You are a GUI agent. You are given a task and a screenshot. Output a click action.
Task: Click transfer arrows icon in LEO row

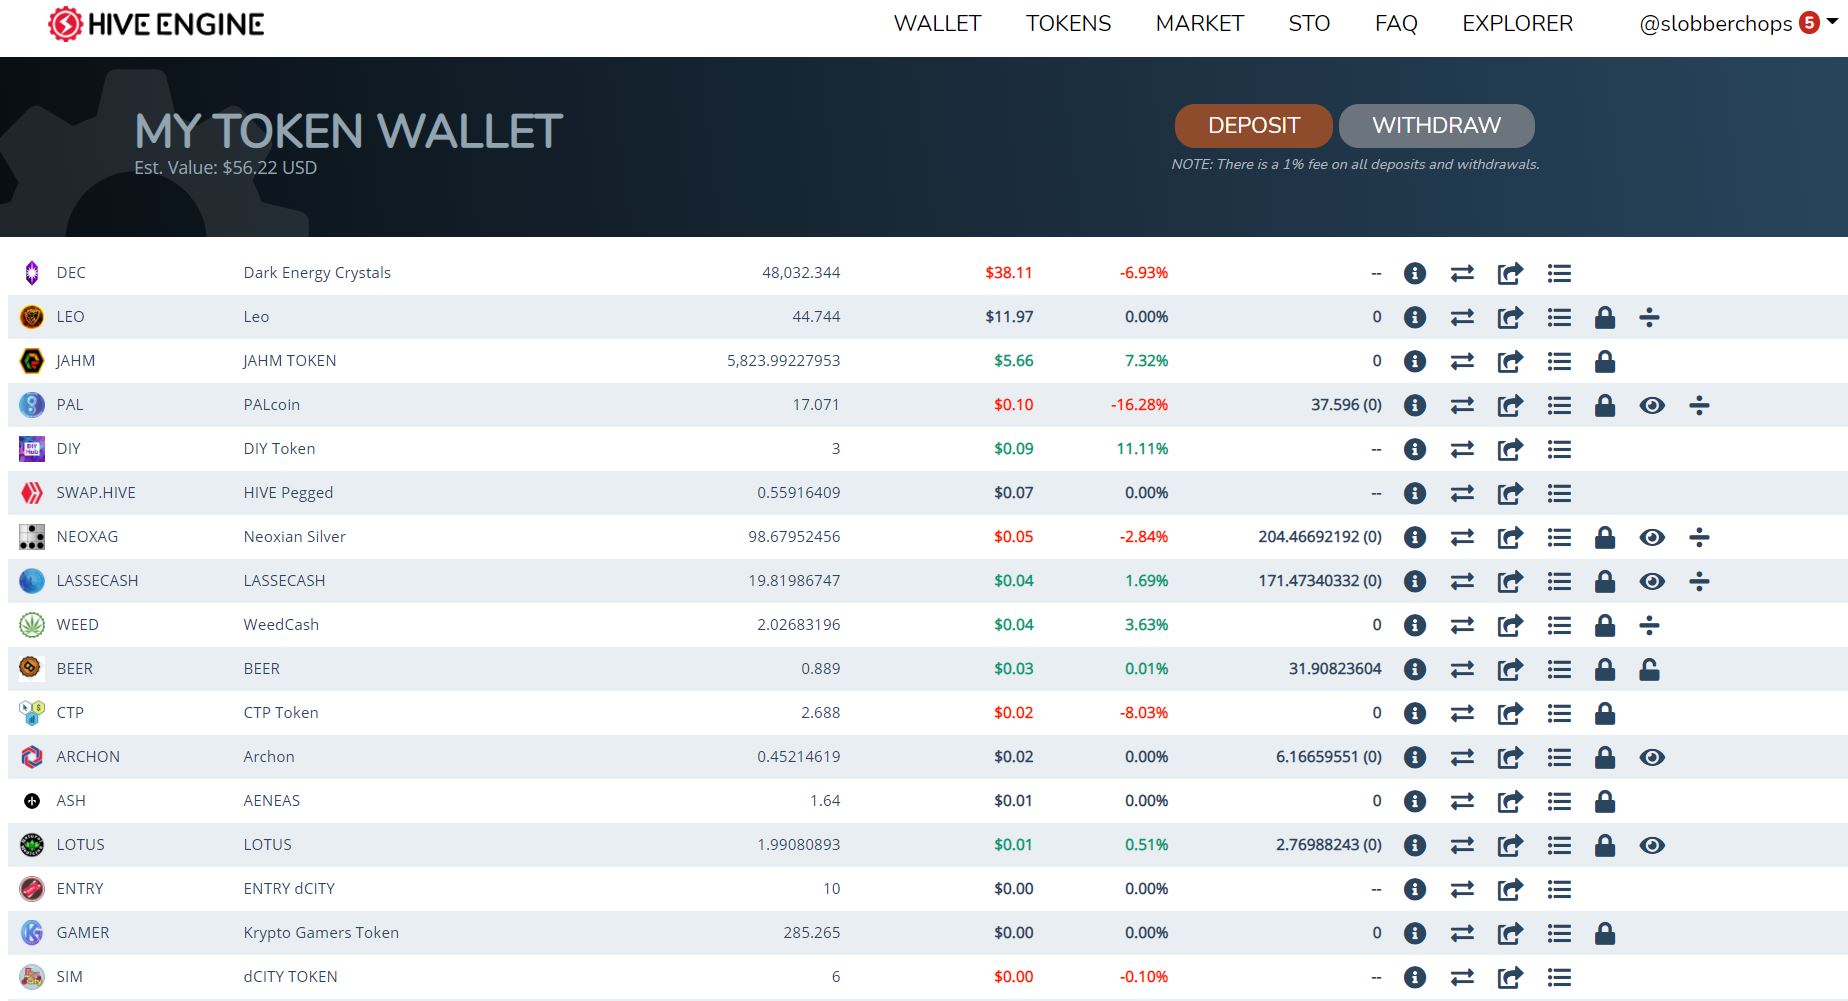tap(1462, 317)
